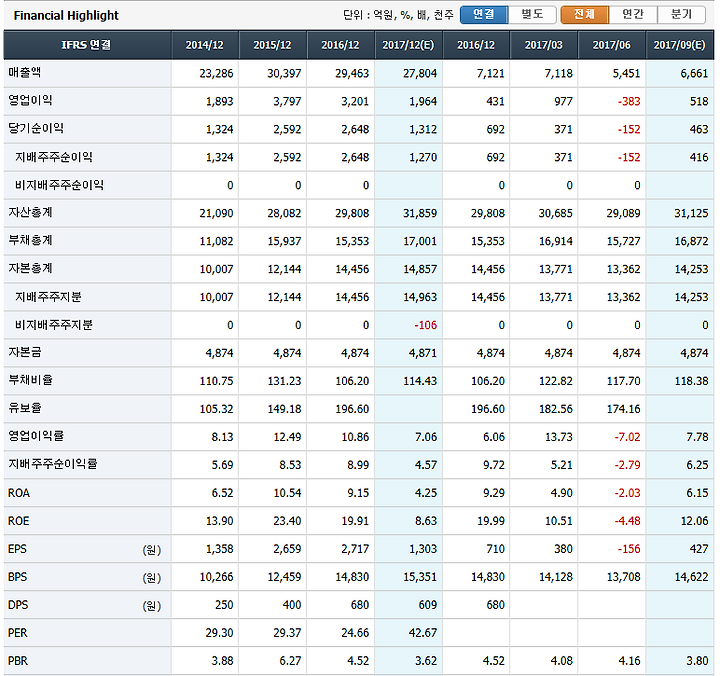The height and width of the screenshot is (676, 720).
Task: Switch to the 별도 separate view
Action: click(x=532, y=15)
